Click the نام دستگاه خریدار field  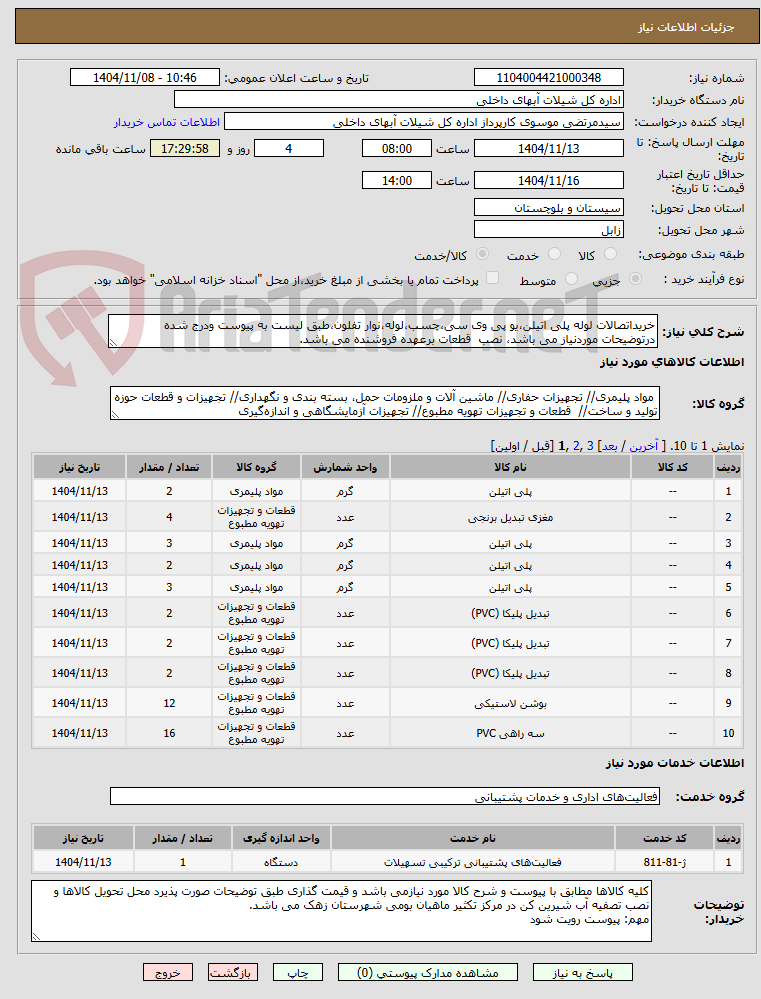399,100
